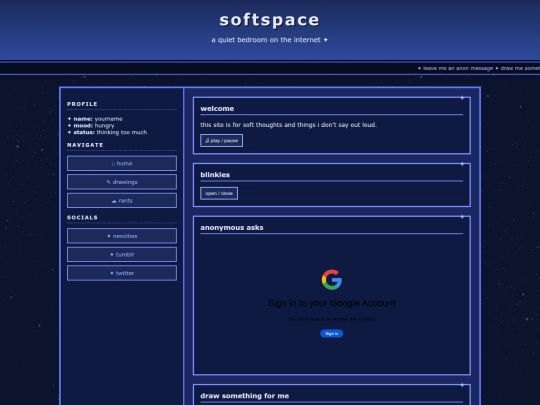The height and width of the screenshot is (405, 540).
Task: Click the PROFILE sidebar heading
Action: 82,104
